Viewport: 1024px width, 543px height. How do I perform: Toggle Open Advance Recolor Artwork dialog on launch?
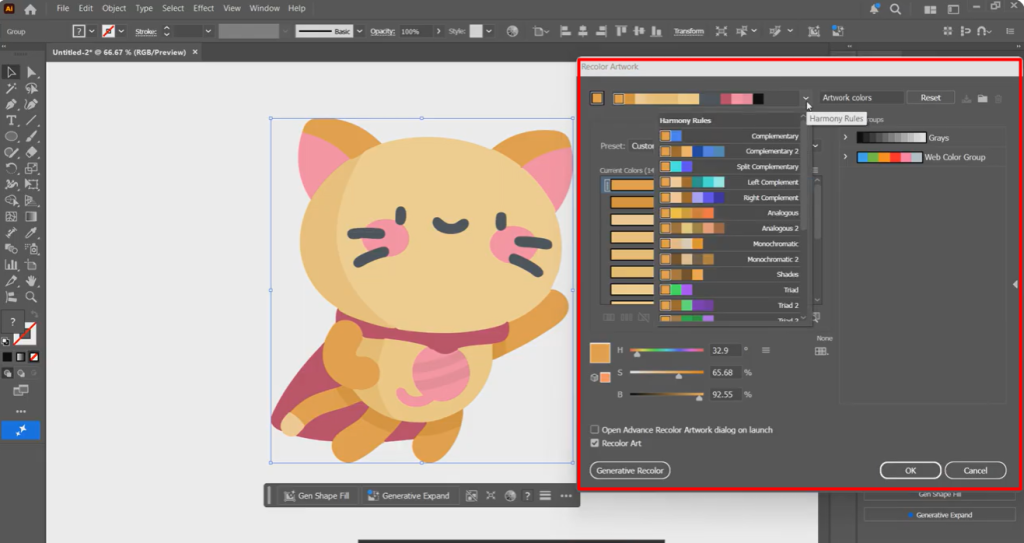(x=594, y=429)
